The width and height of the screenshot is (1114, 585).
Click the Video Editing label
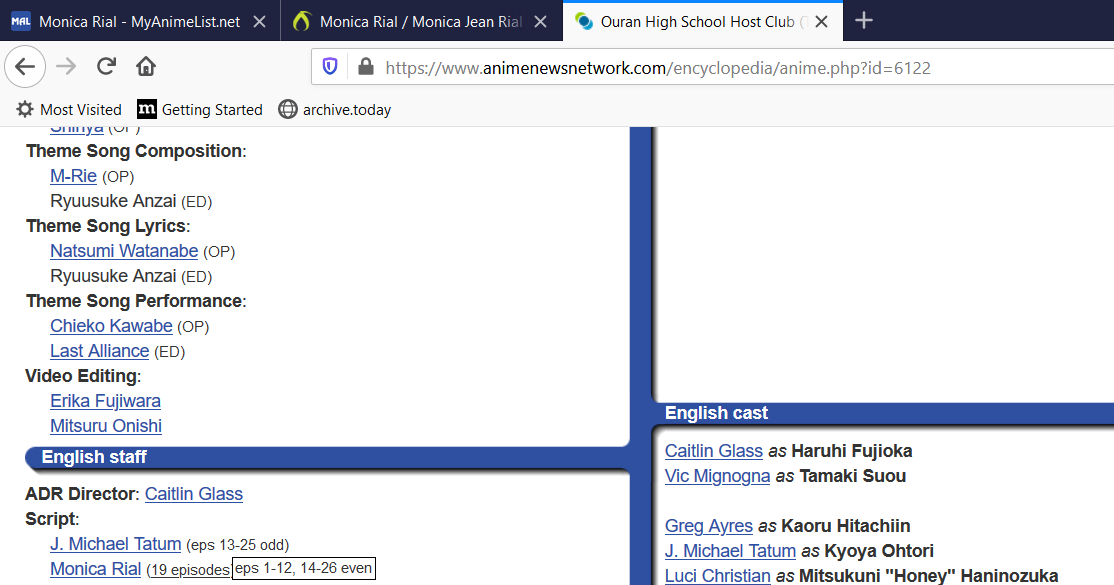[x=82, y=376]
